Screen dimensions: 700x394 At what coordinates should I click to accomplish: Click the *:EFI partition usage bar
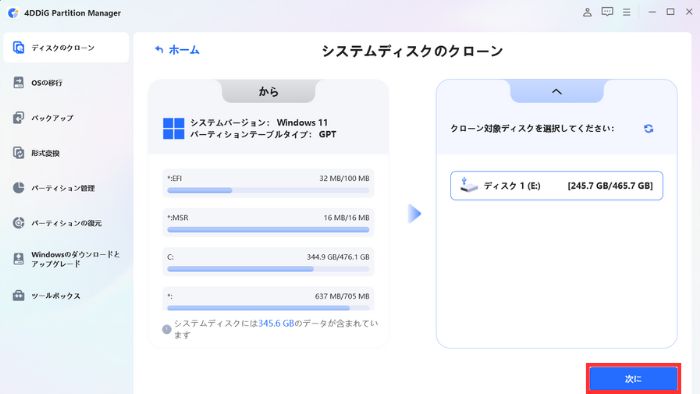[268, 191]
